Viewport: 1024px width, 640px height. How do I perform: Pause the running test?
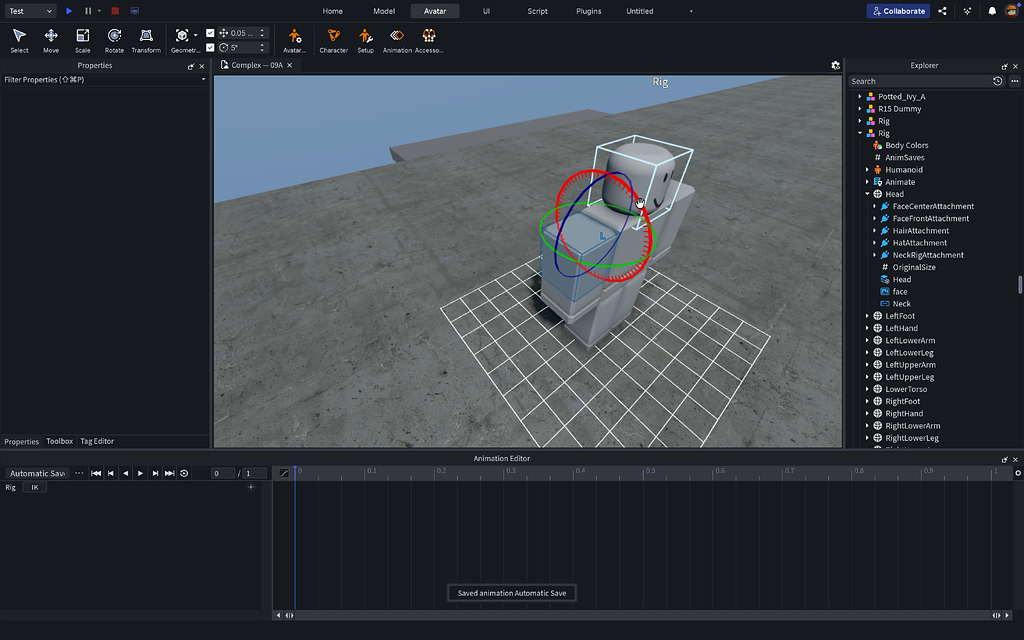88,11
